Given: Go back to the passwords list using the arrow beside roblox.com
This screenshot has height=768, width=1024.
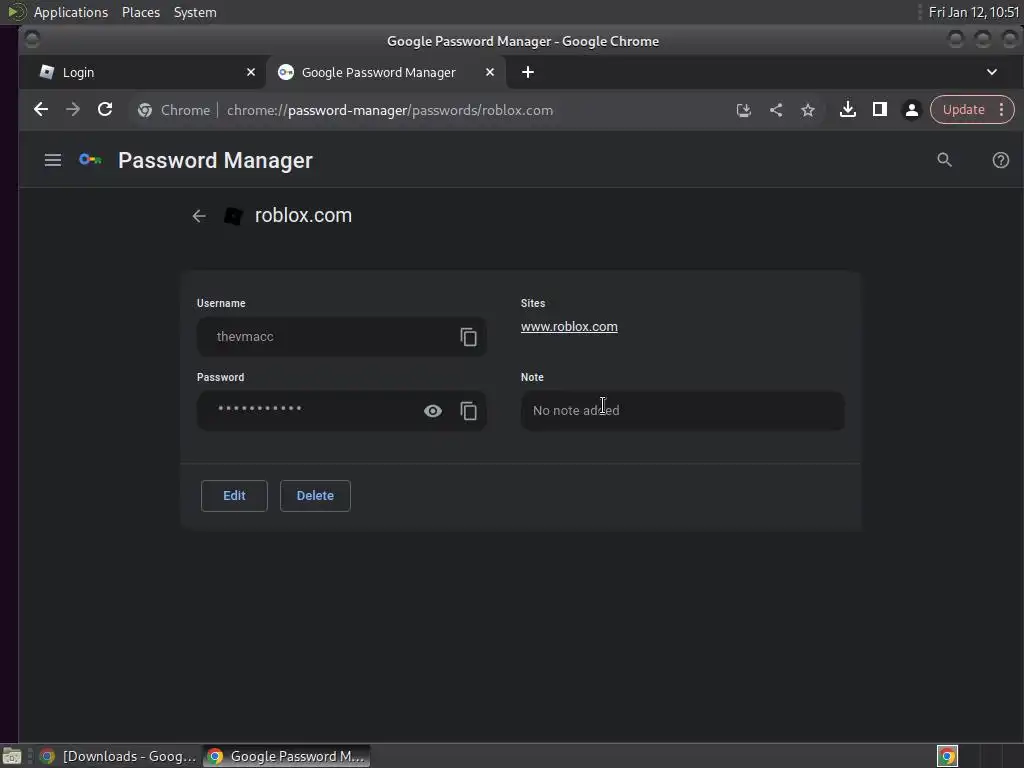Looking at the screenshot, I should [x=199, y=216].
